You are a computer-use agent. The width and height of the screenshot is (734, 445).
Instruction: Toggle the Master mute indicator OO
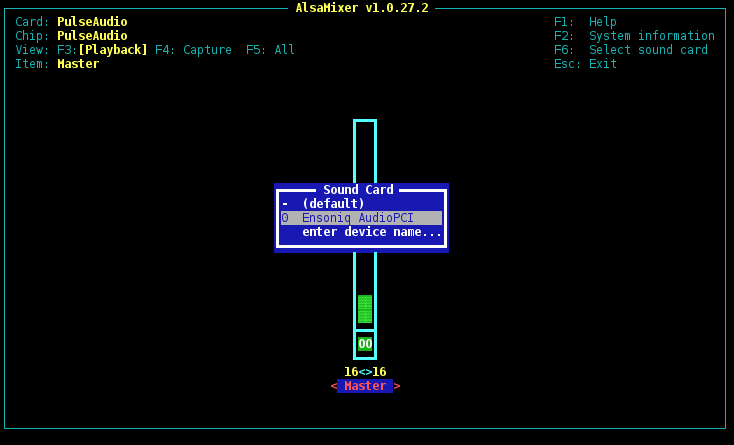[365, 344]
